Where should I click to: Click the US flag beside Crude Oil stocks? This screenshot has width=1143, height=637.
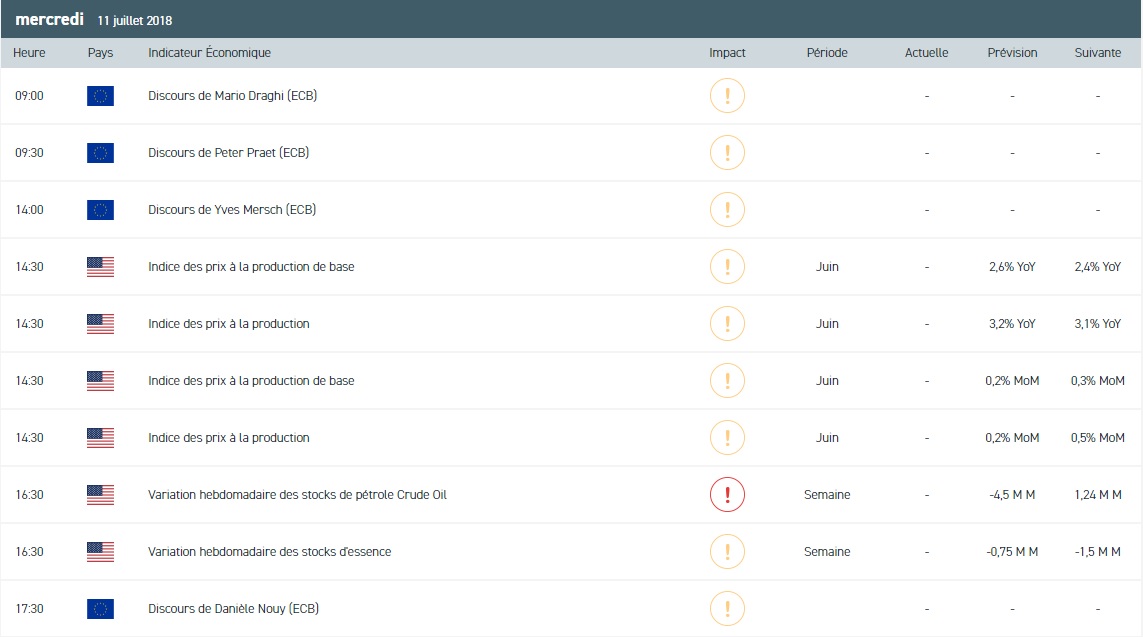[100, 495]
